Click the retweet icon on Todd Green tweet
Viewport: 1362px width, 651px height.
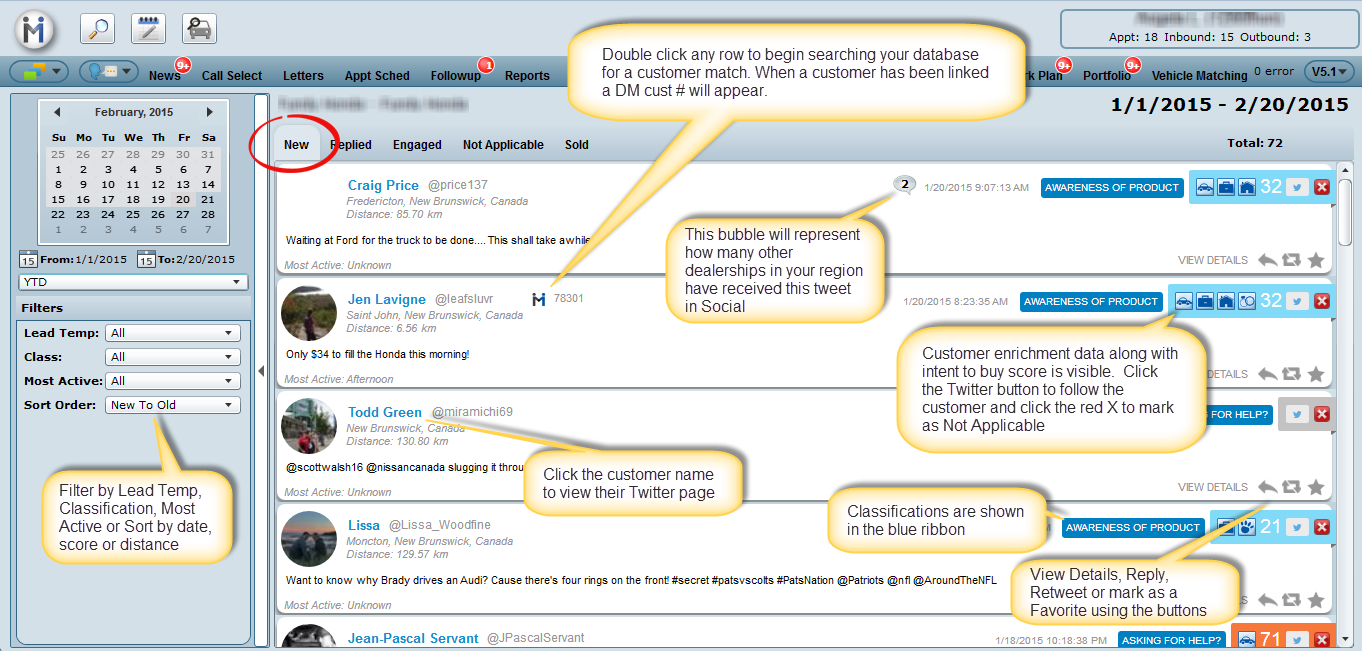click(1291, 487)
